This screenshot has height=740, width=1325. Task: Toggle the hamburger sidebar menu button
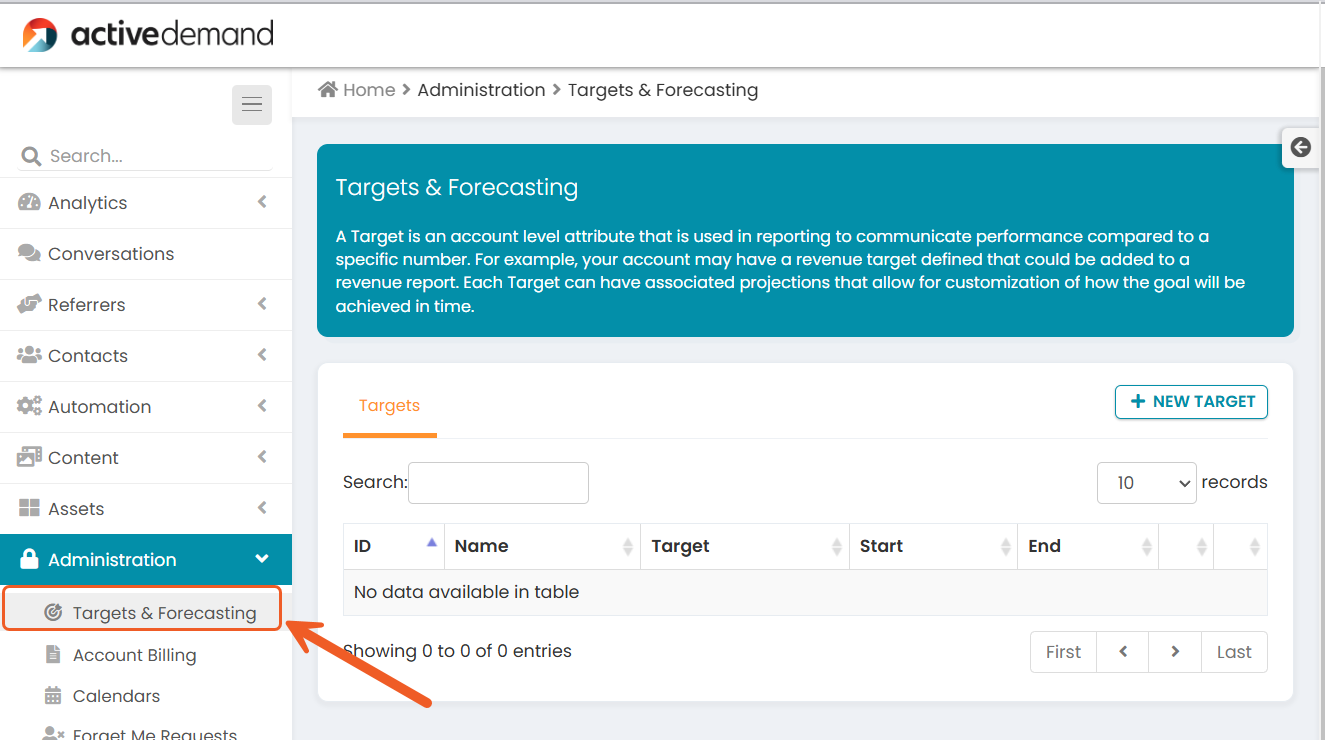[252, 105]
